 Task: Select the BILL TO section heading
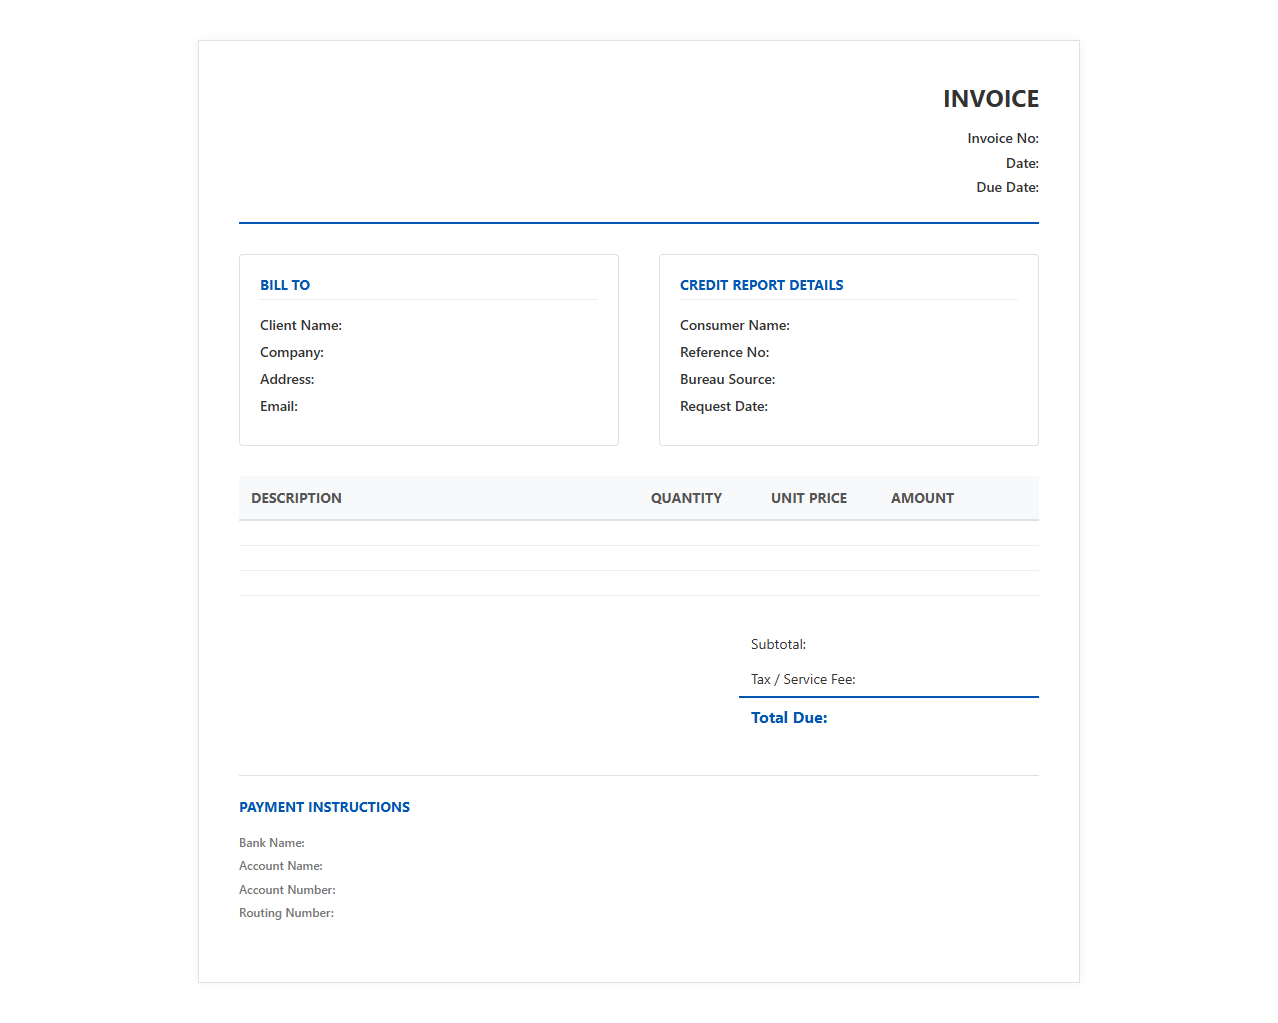tap(285, 285)
